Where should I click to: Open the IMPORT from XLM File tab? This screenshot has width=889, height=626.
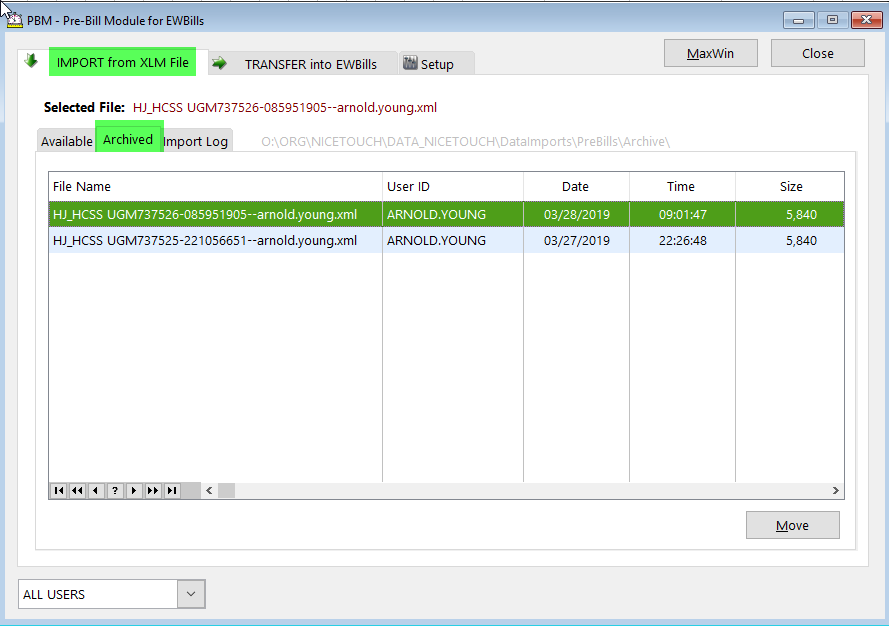tap(122, 62)
